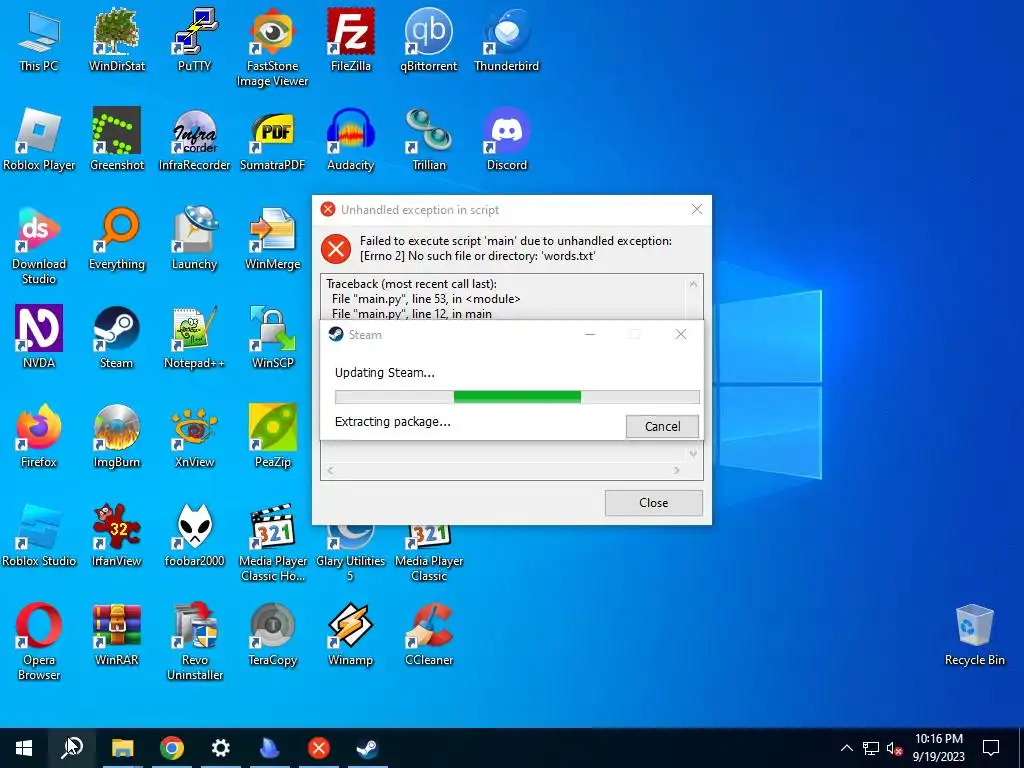Image resolution: width=1024 pixels, height=768 pixels.
Task: Select the NVDA desktop shortcut
Action: [x=39, y=337]
